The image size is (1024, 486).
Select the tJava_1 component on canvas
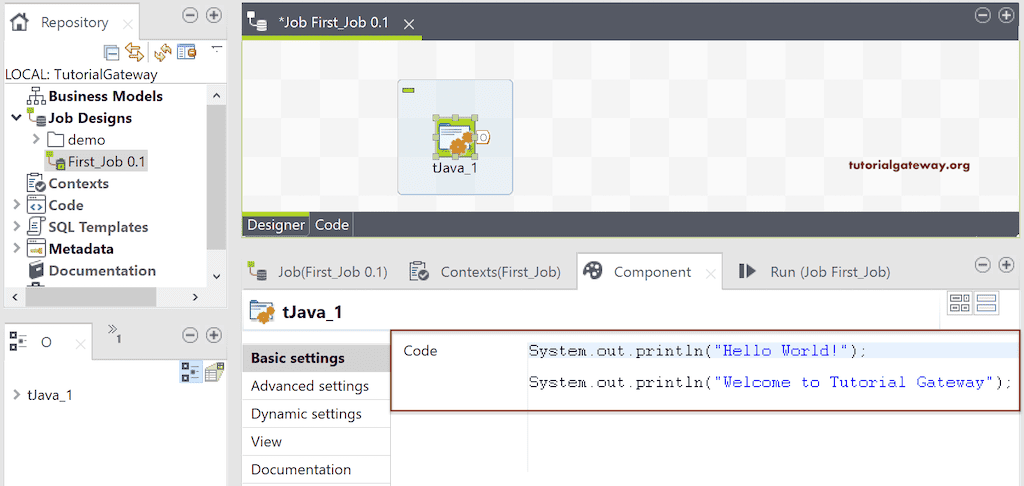[455, 138]
